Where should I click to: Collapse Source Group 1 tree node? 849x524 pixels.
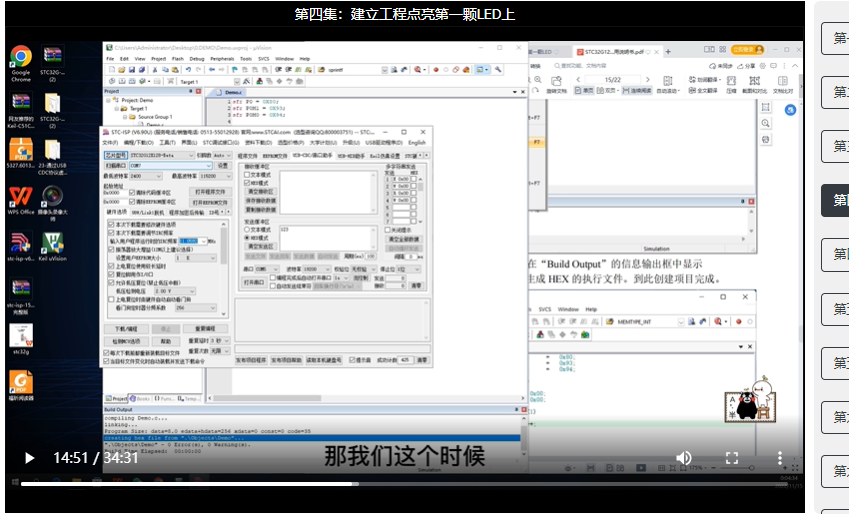tap(125, 116)
